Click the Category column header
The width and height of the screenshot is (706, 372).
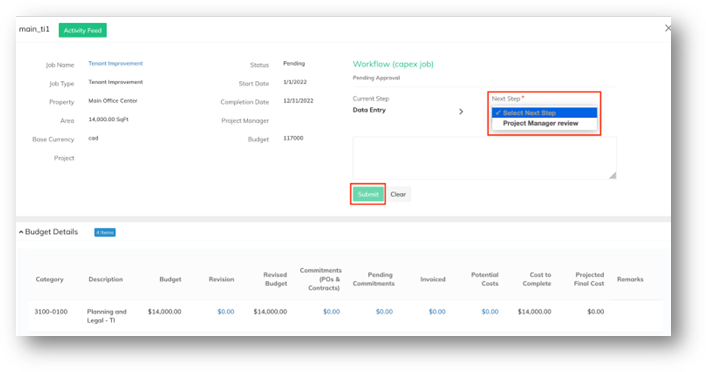pos(50,279)
